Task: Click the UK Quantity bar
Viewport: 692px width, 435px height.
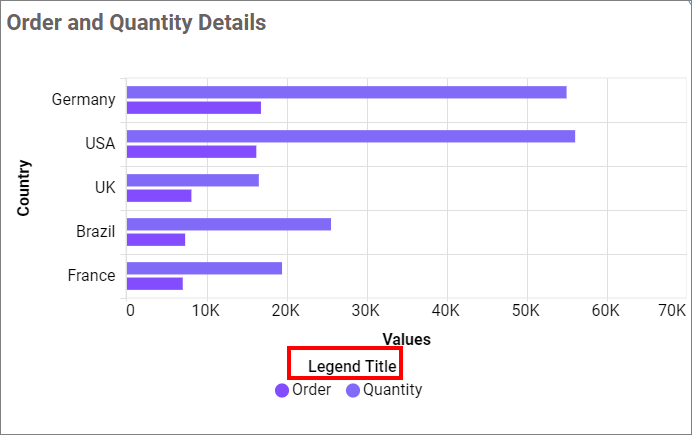Action: (192, 180)
